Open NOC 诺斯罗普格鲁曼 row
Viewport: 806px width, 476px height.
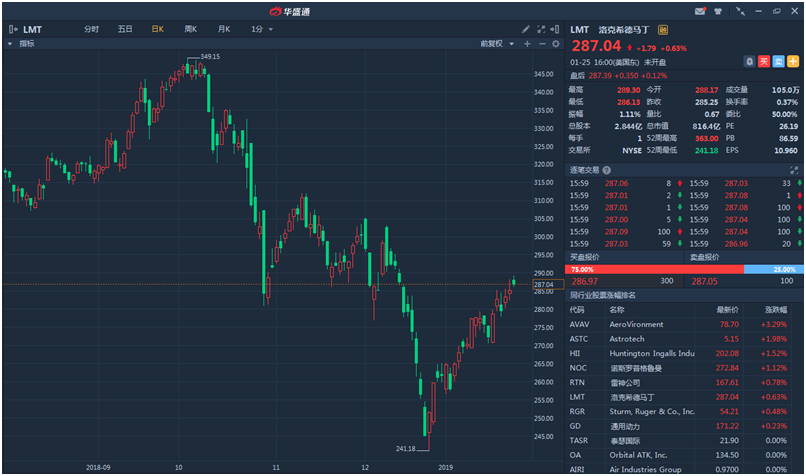(684, 368)
